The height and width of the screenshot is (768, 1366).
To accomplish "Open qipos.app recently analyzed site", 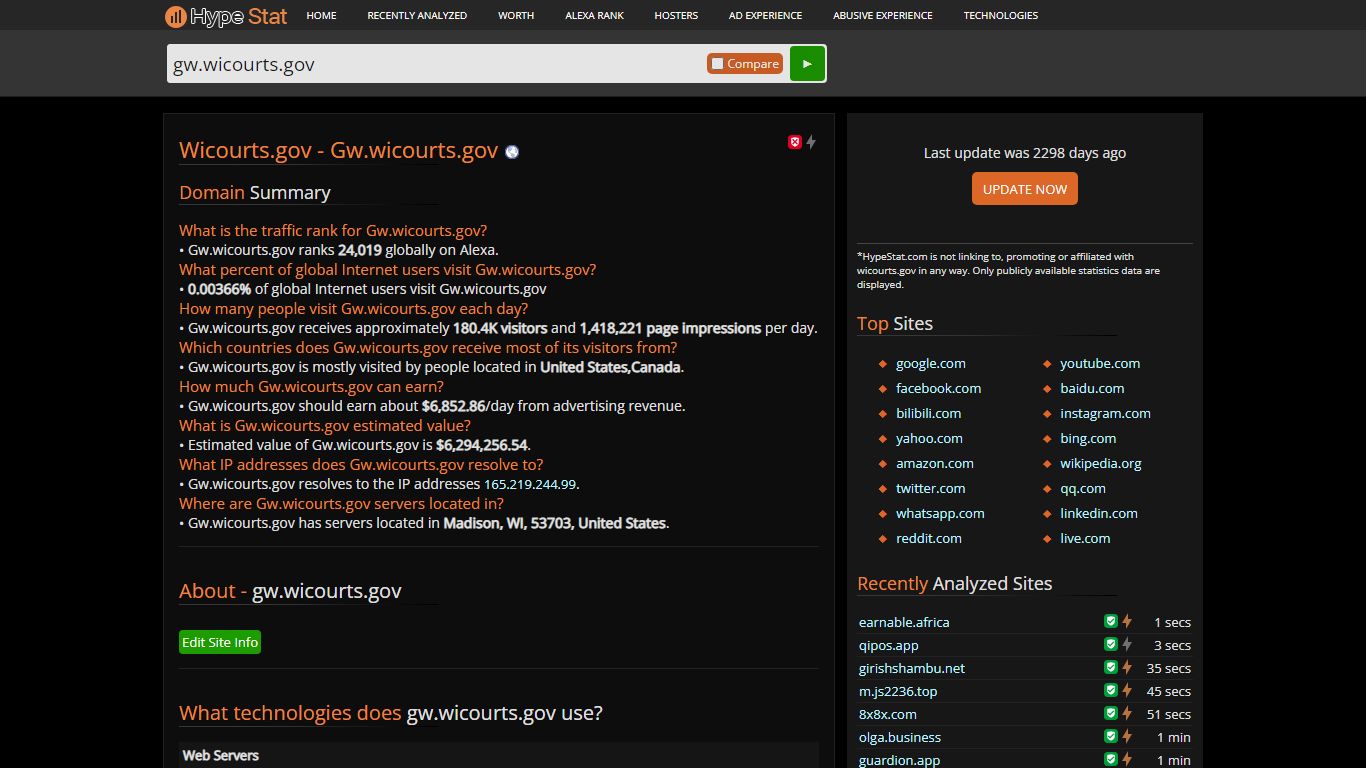I will coord(889,645).
